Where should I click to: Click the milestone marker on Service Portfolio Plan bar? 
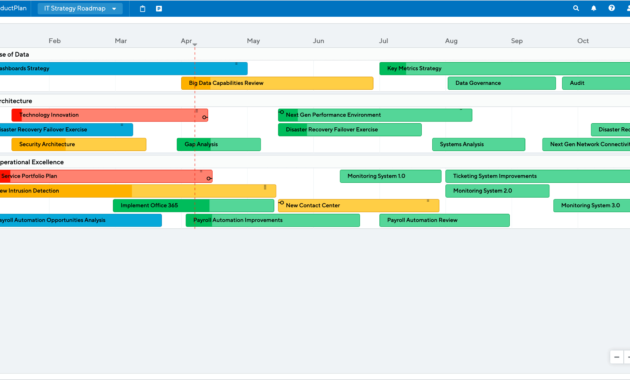click(x=209, y=178)
